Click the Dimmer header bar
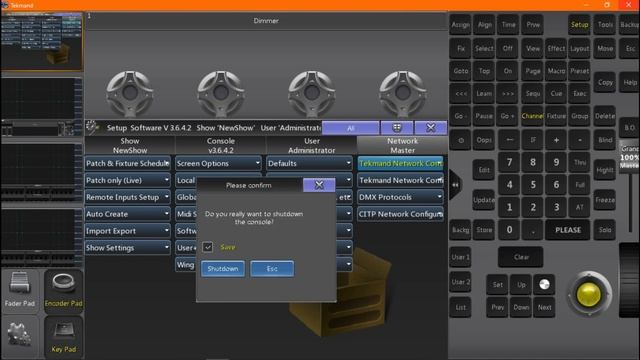 [x=266, y=20]
